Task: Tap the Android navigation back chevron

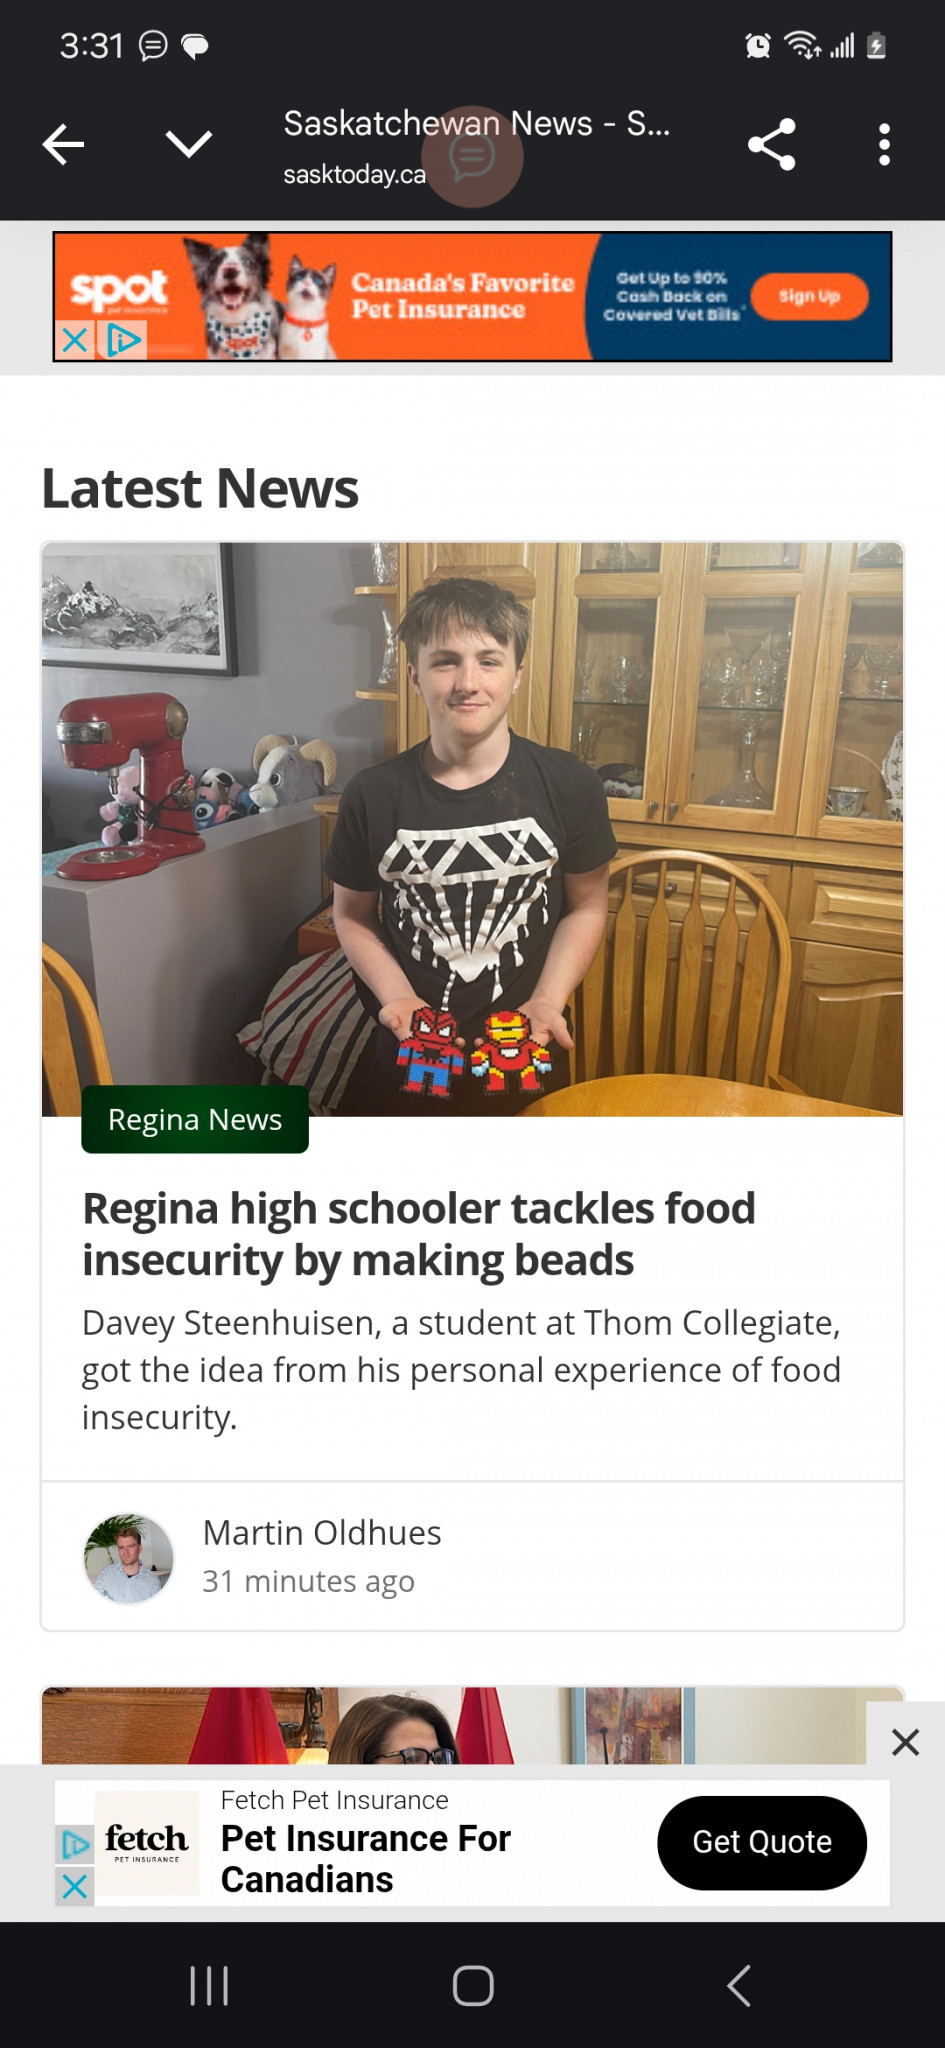Action: pos(738,1986)
